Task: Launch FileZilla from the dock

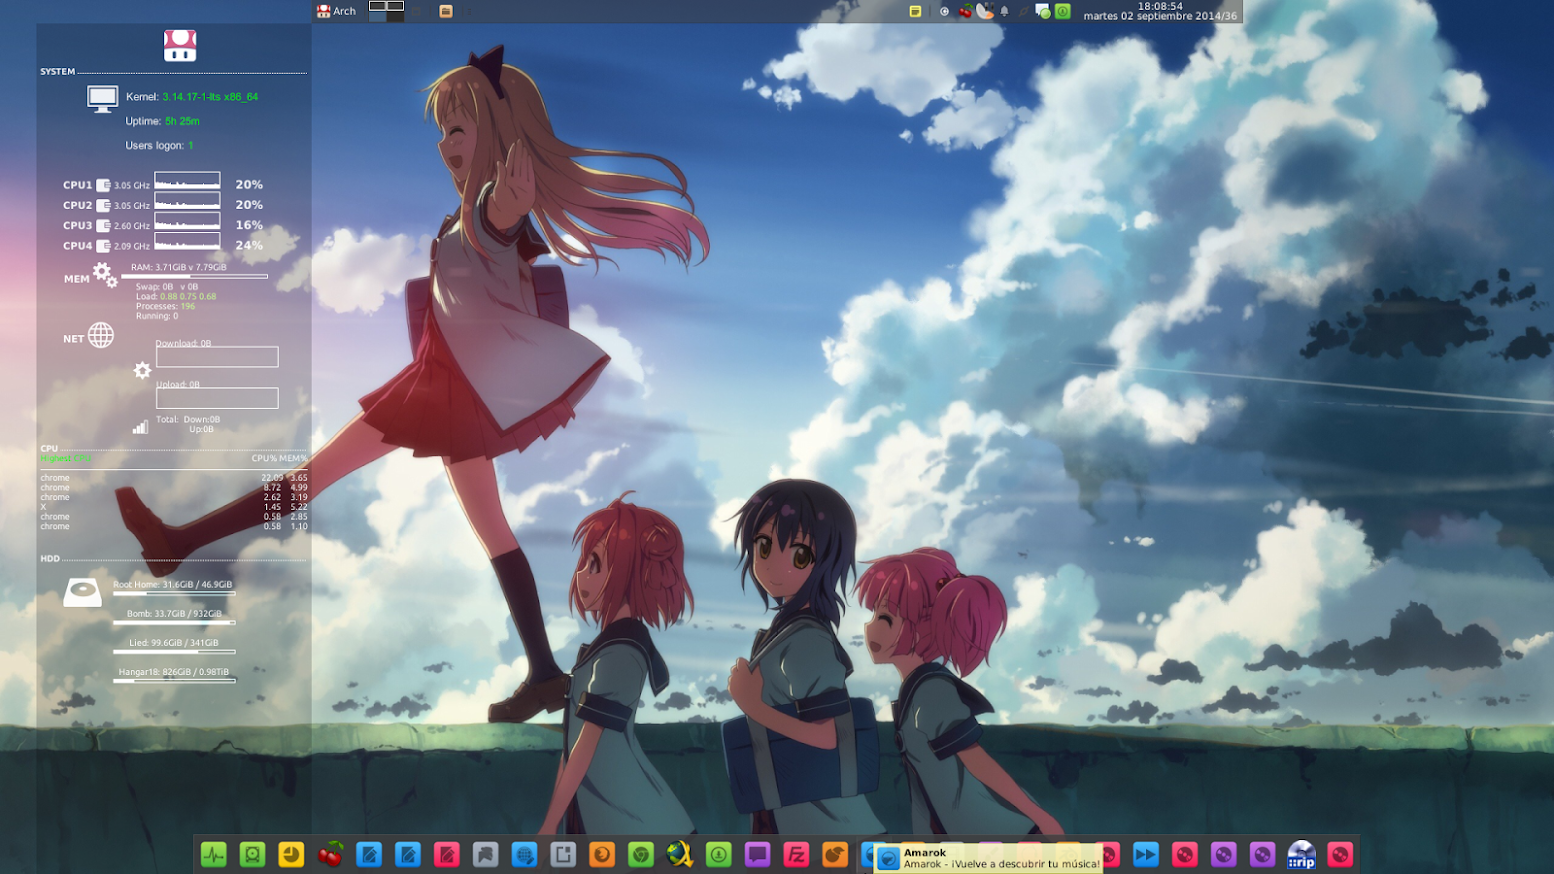Action: (x=796, y=854)
